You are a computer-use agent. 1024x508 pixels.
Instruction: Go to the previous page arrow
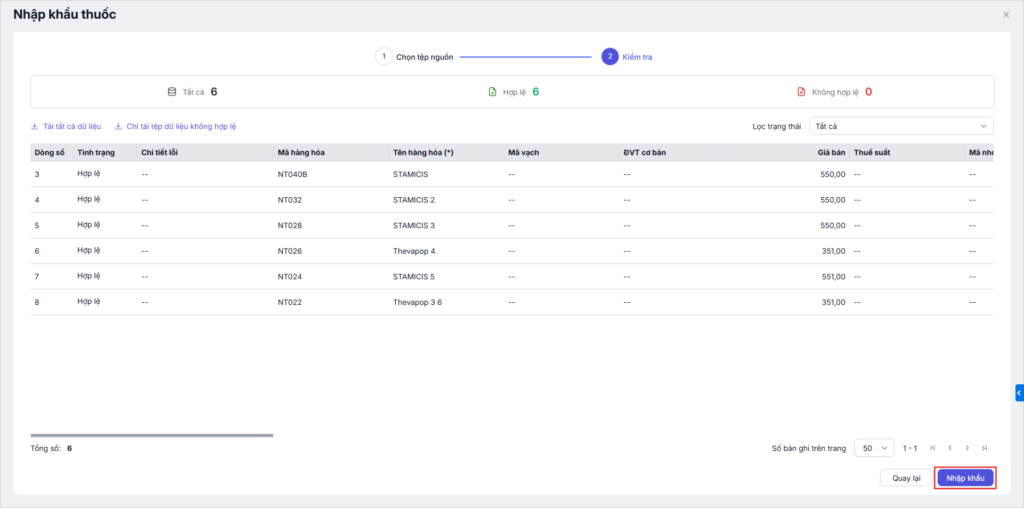pyautogui.click(x=950, y=448)
